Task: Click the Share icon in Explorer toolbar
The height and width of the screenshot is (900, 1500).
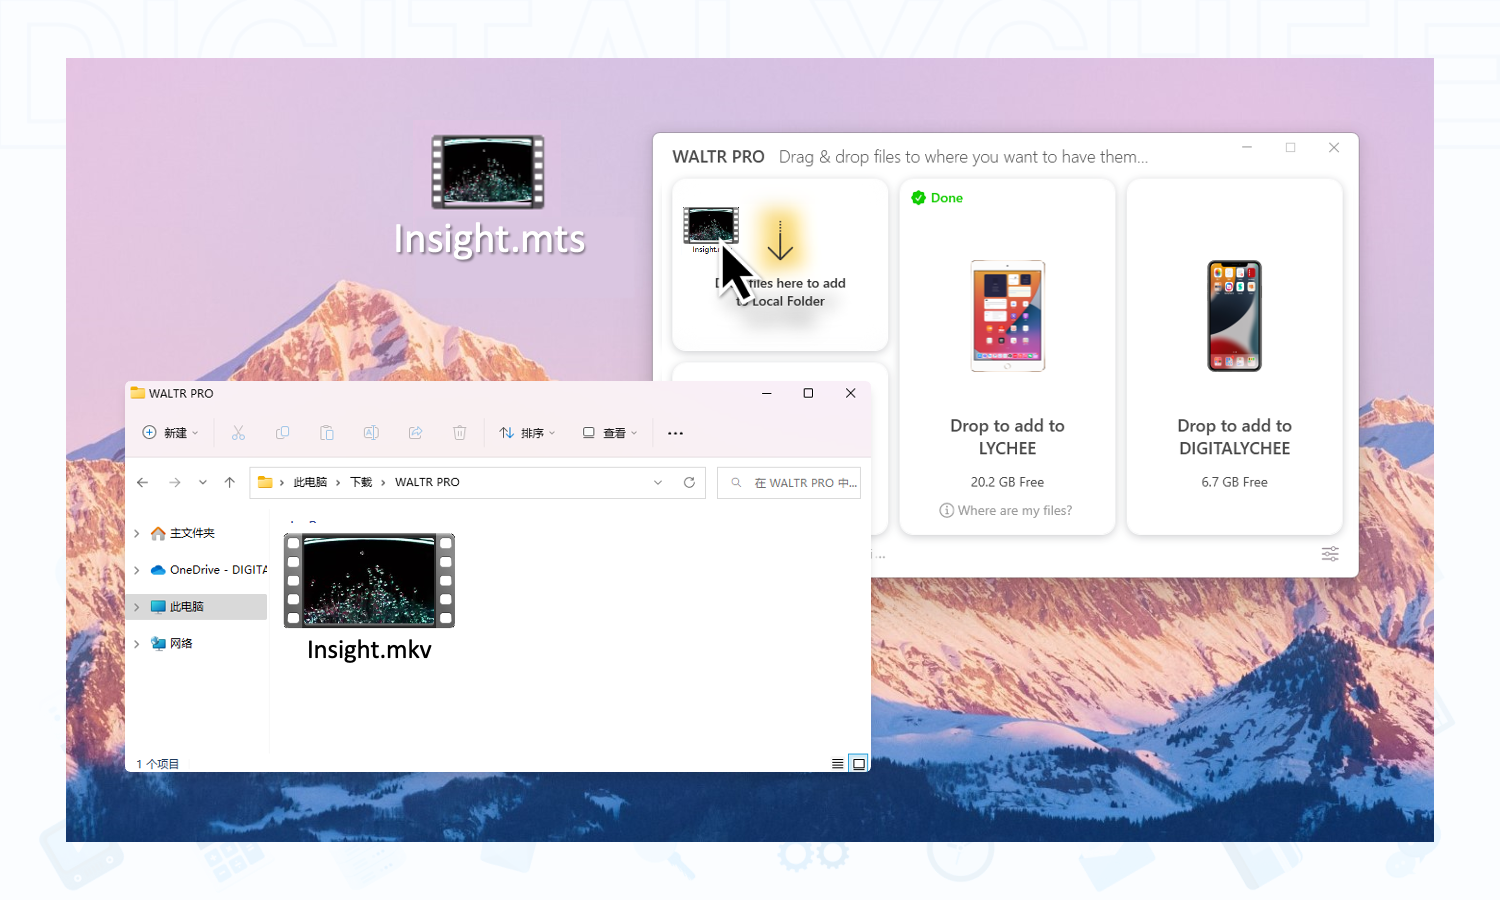Action: [x=415, y=433]
